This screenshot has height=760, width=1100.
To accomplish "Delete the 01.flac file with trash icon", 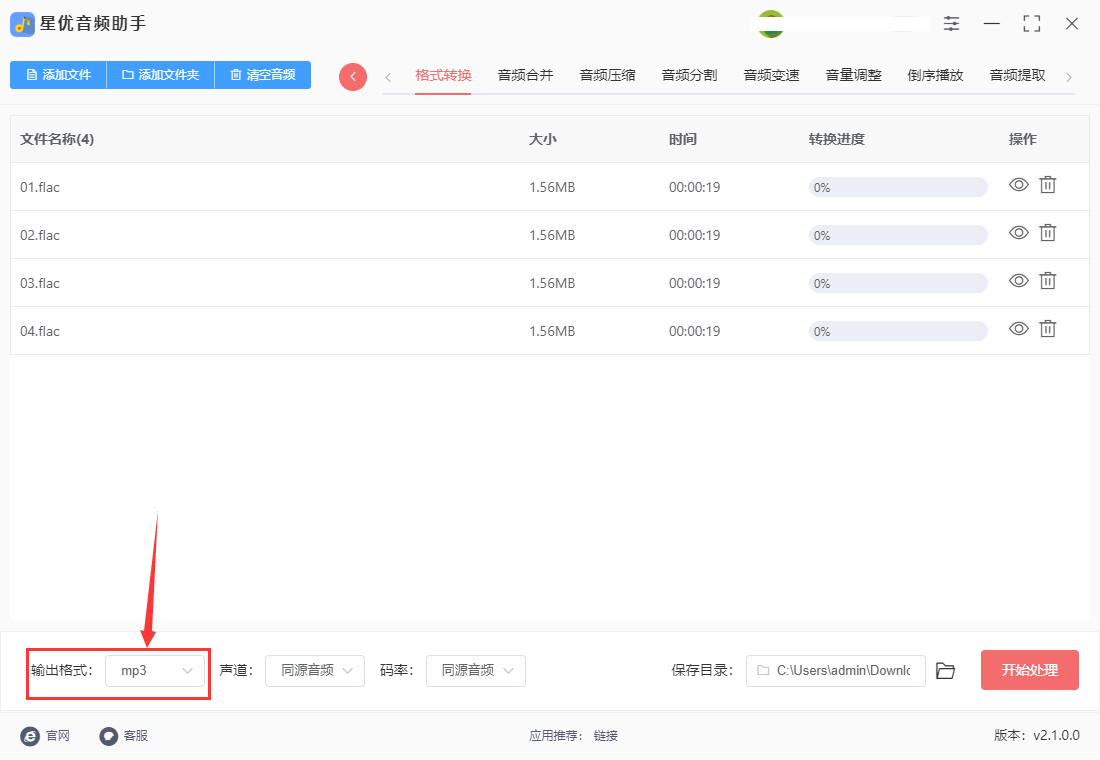I will tap(1047, 185).
